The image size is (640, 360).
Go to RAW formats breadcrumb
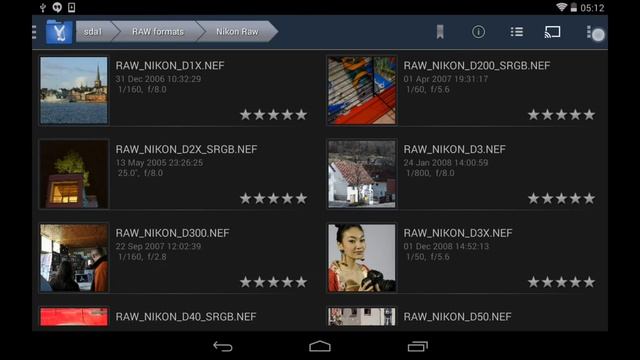(158, 31)
